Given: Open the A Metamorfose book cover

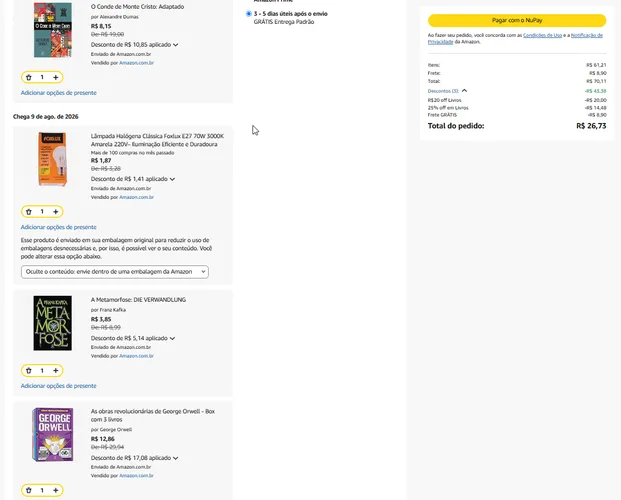Looking at the screenshot, I should click(53, 323).
